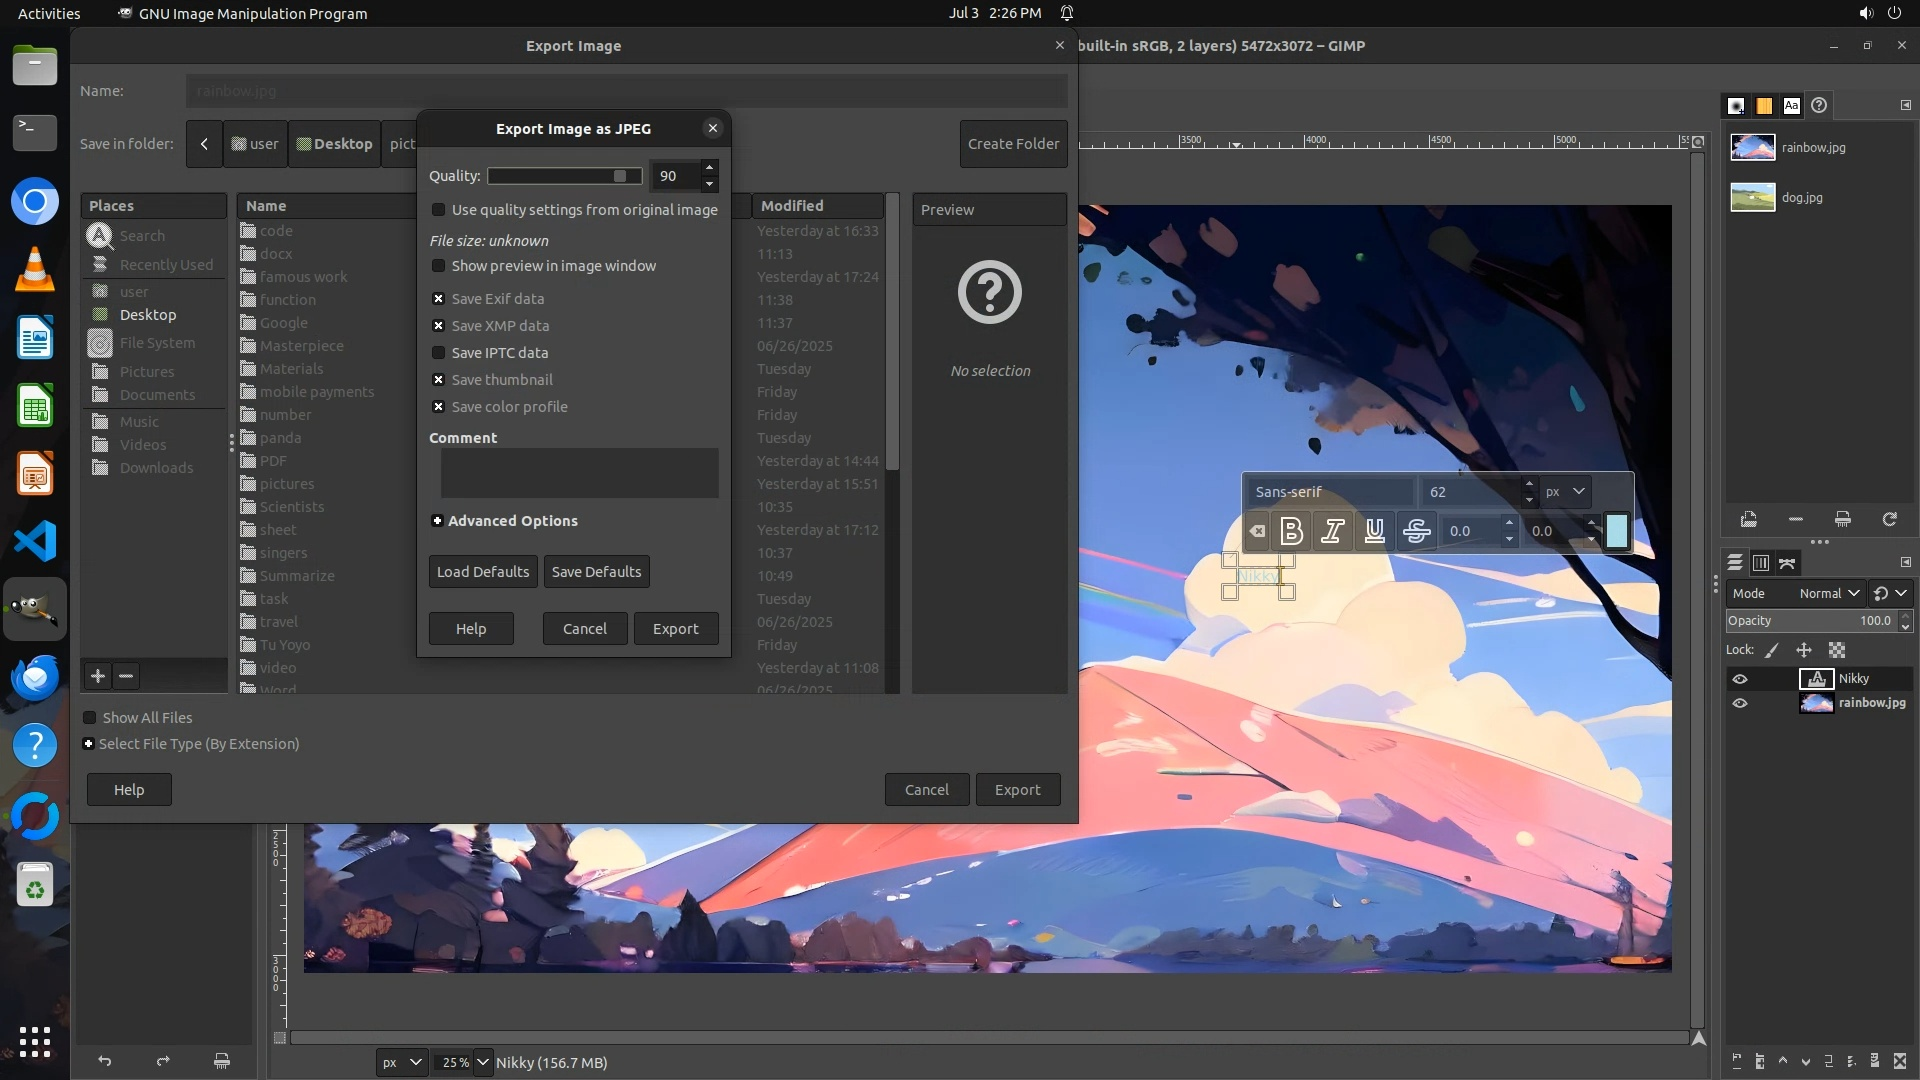This screenshot has height=1080, width=1920.
Task: Select Pictures in Places sidebar
Action: (x=147, y=372)
